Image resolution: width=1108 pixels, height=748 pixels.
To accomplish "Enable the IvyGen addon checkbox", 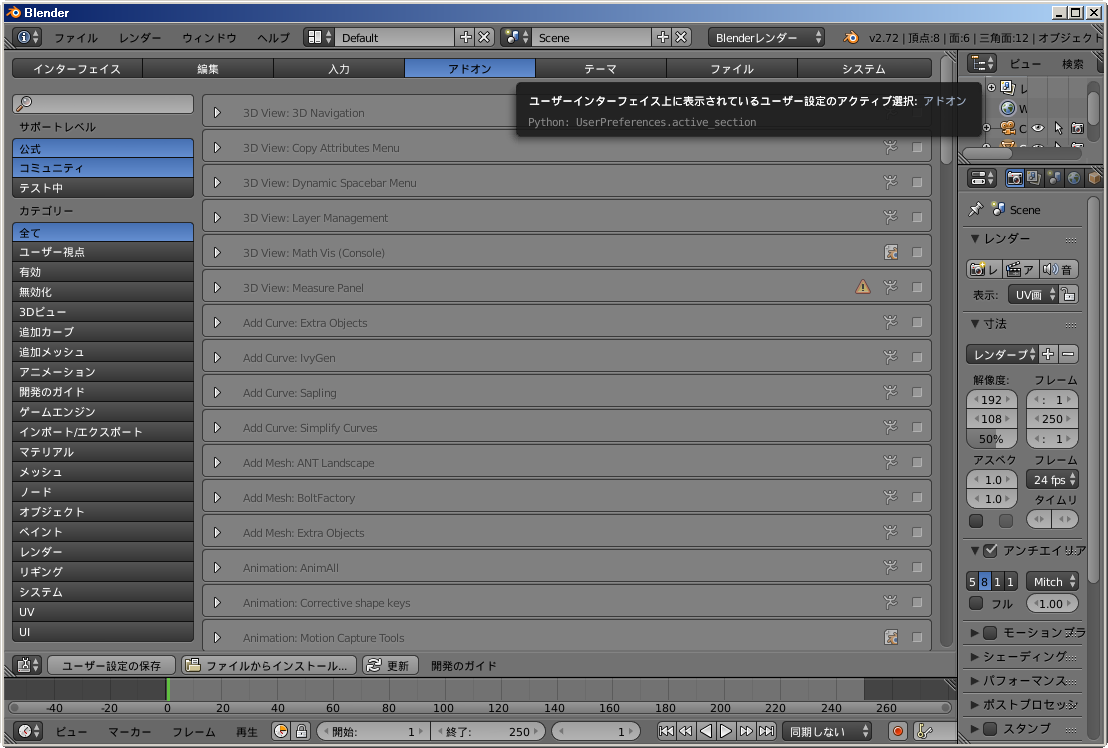I will pos(917,357).
